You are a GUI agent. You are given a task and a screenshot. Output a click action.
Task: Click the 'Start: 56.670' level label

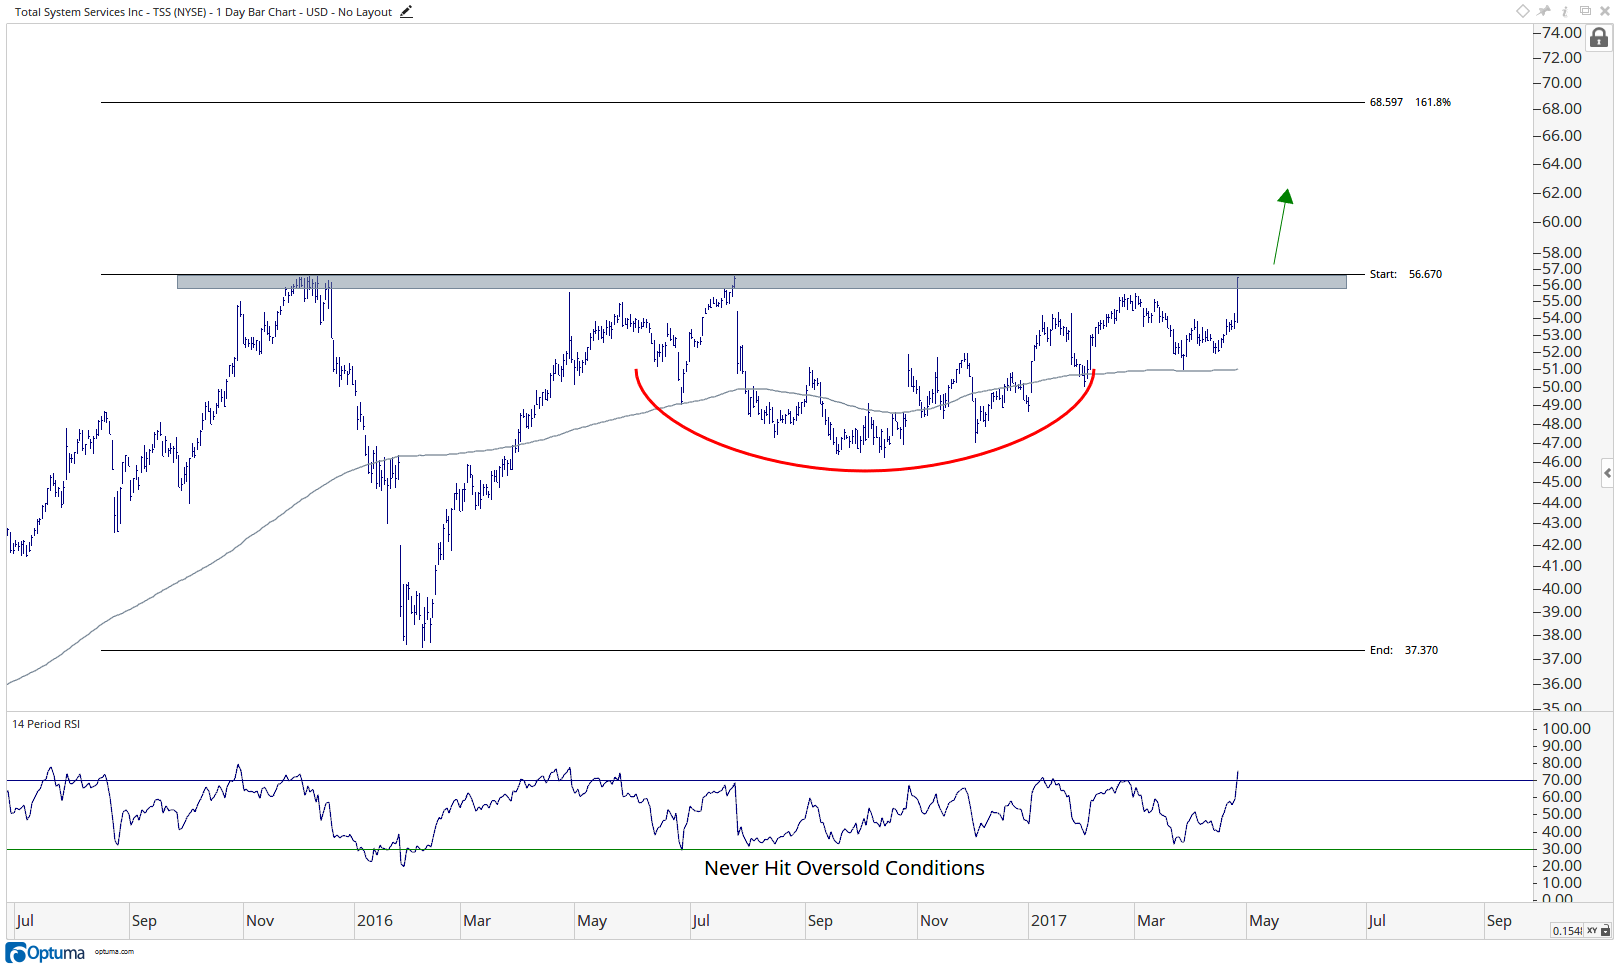point(1406,274)
